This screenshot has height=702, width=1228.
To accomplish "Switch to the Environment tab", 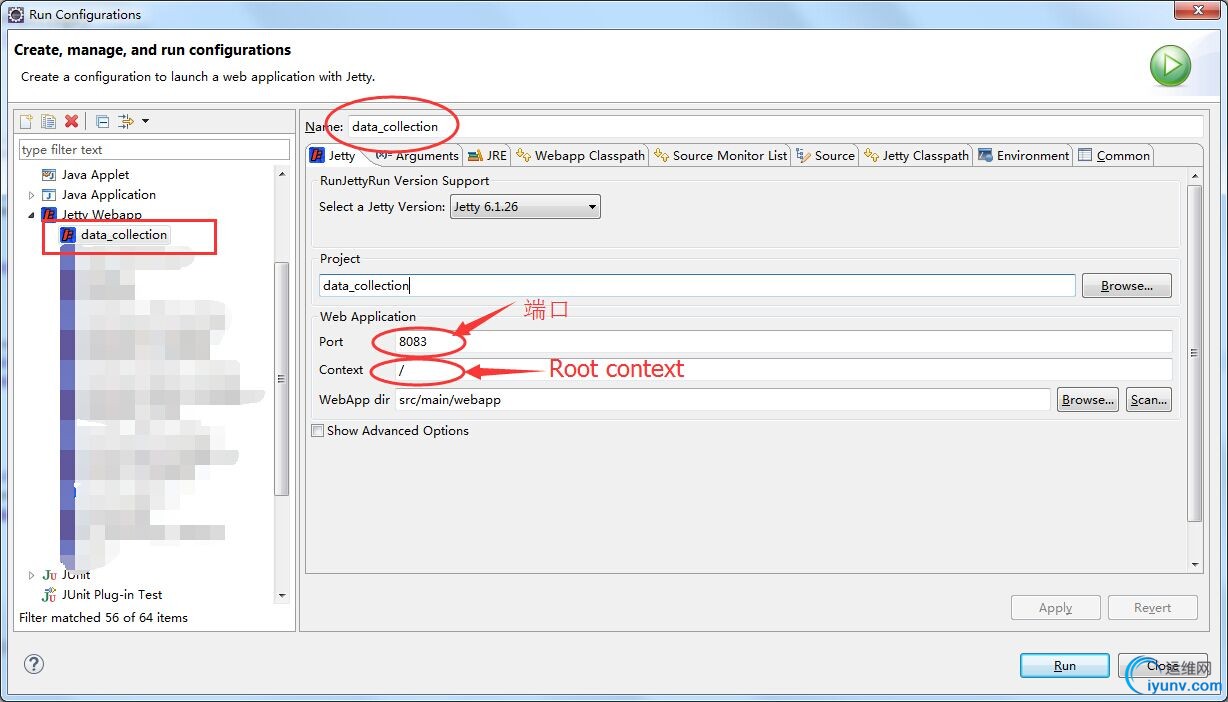I will 1024,156.
